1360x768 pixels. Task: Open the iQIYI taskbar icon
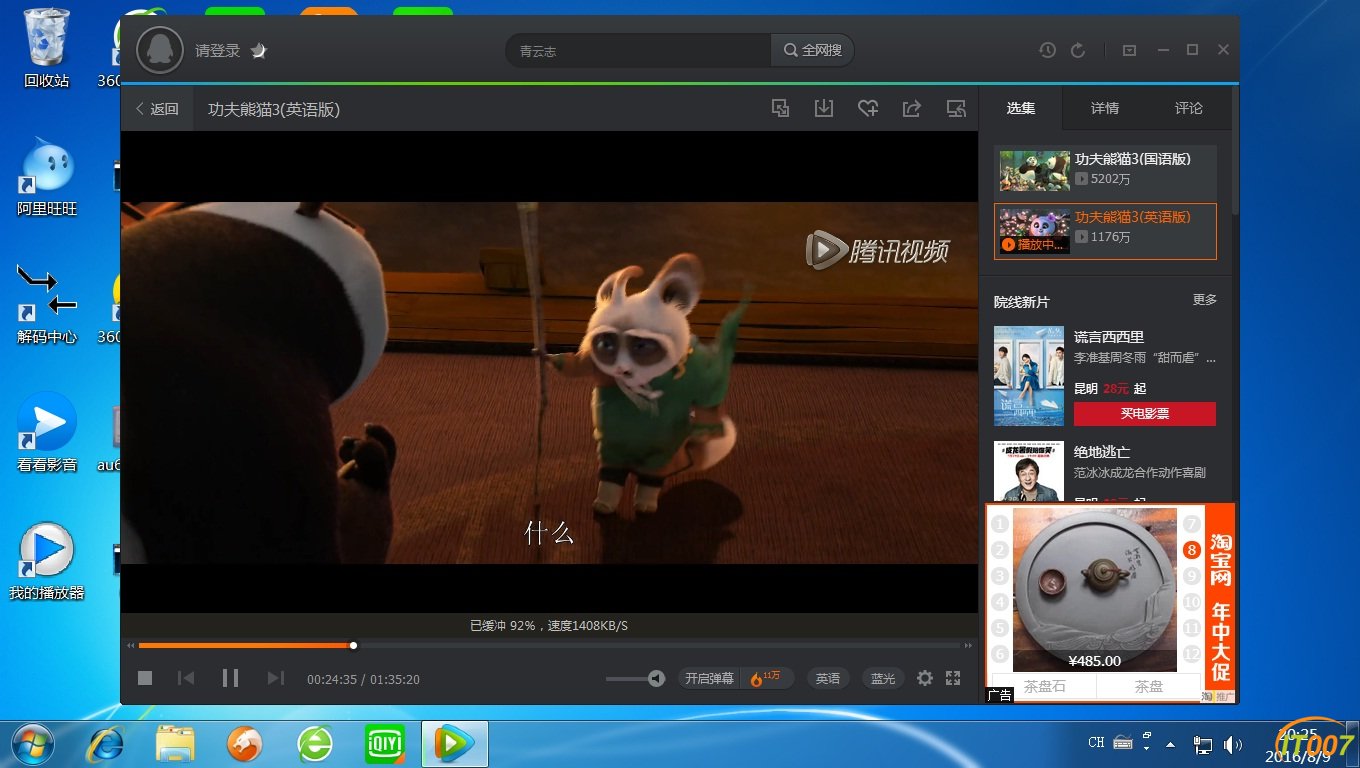point(385,743)
